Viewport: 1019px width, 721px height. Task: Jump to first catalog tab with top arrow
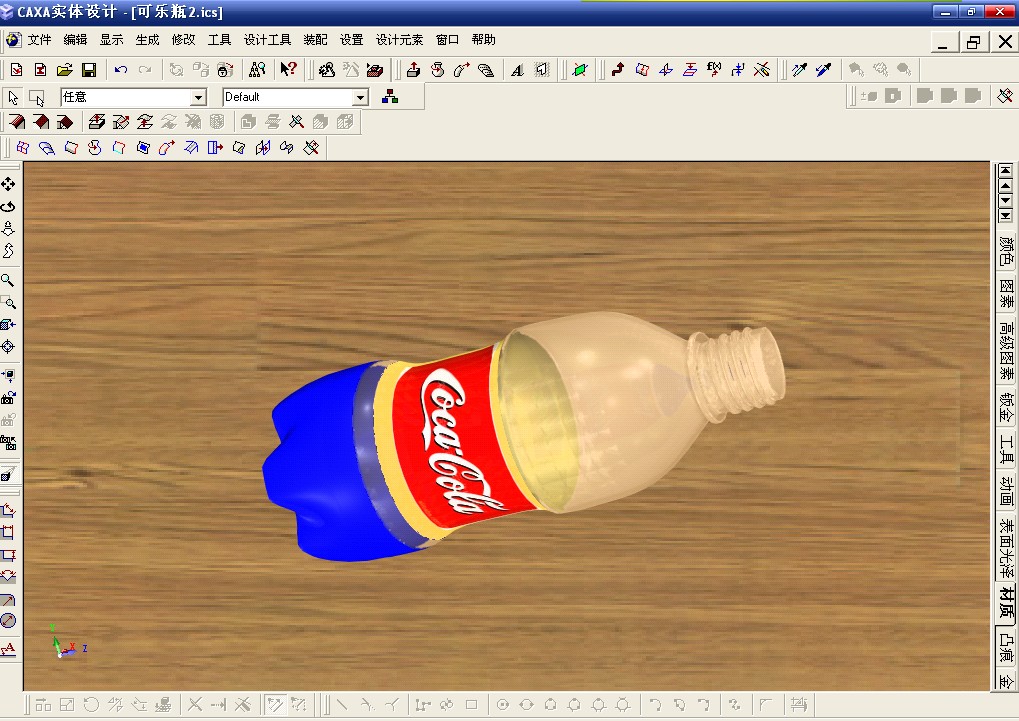click(1005, 171)
